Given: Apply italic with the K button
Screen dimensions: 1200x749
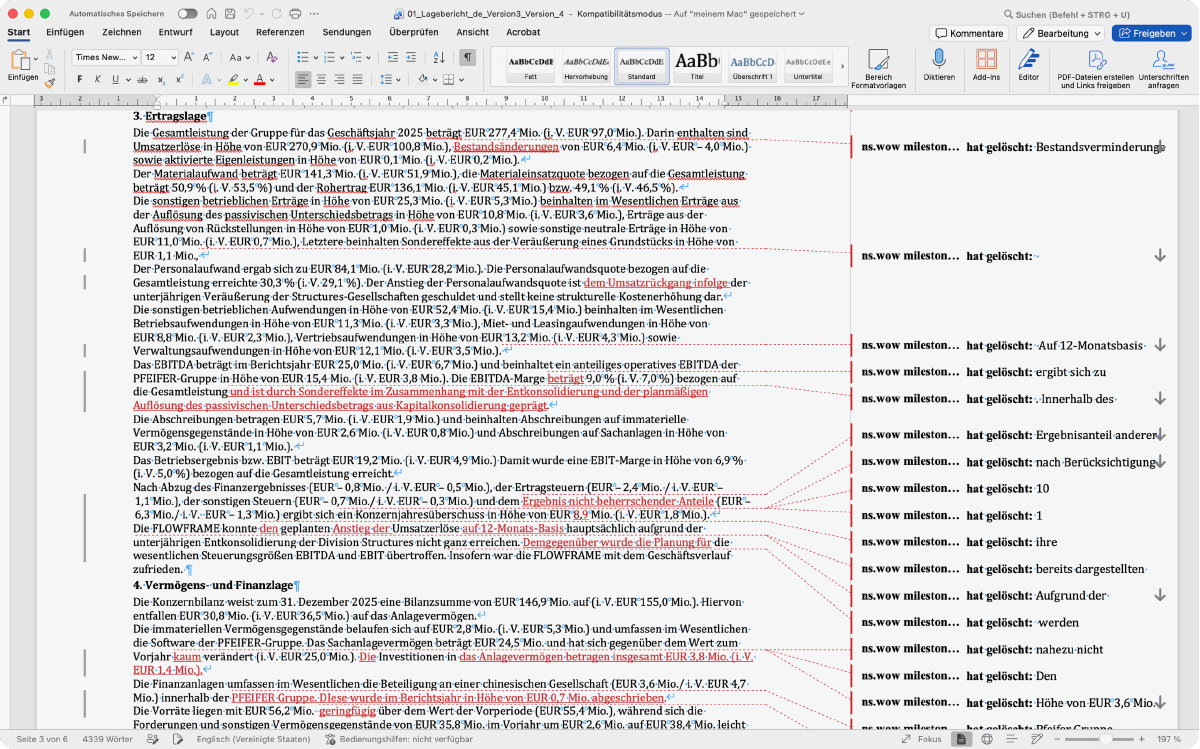Looking at the screenshot, I should (x=98, y=80).
